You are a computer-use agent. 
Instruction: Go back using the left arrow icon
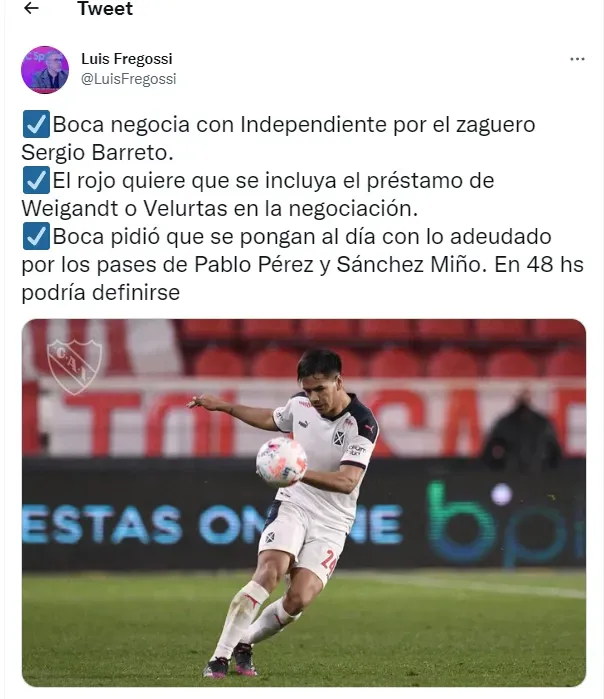click(31, 8)
